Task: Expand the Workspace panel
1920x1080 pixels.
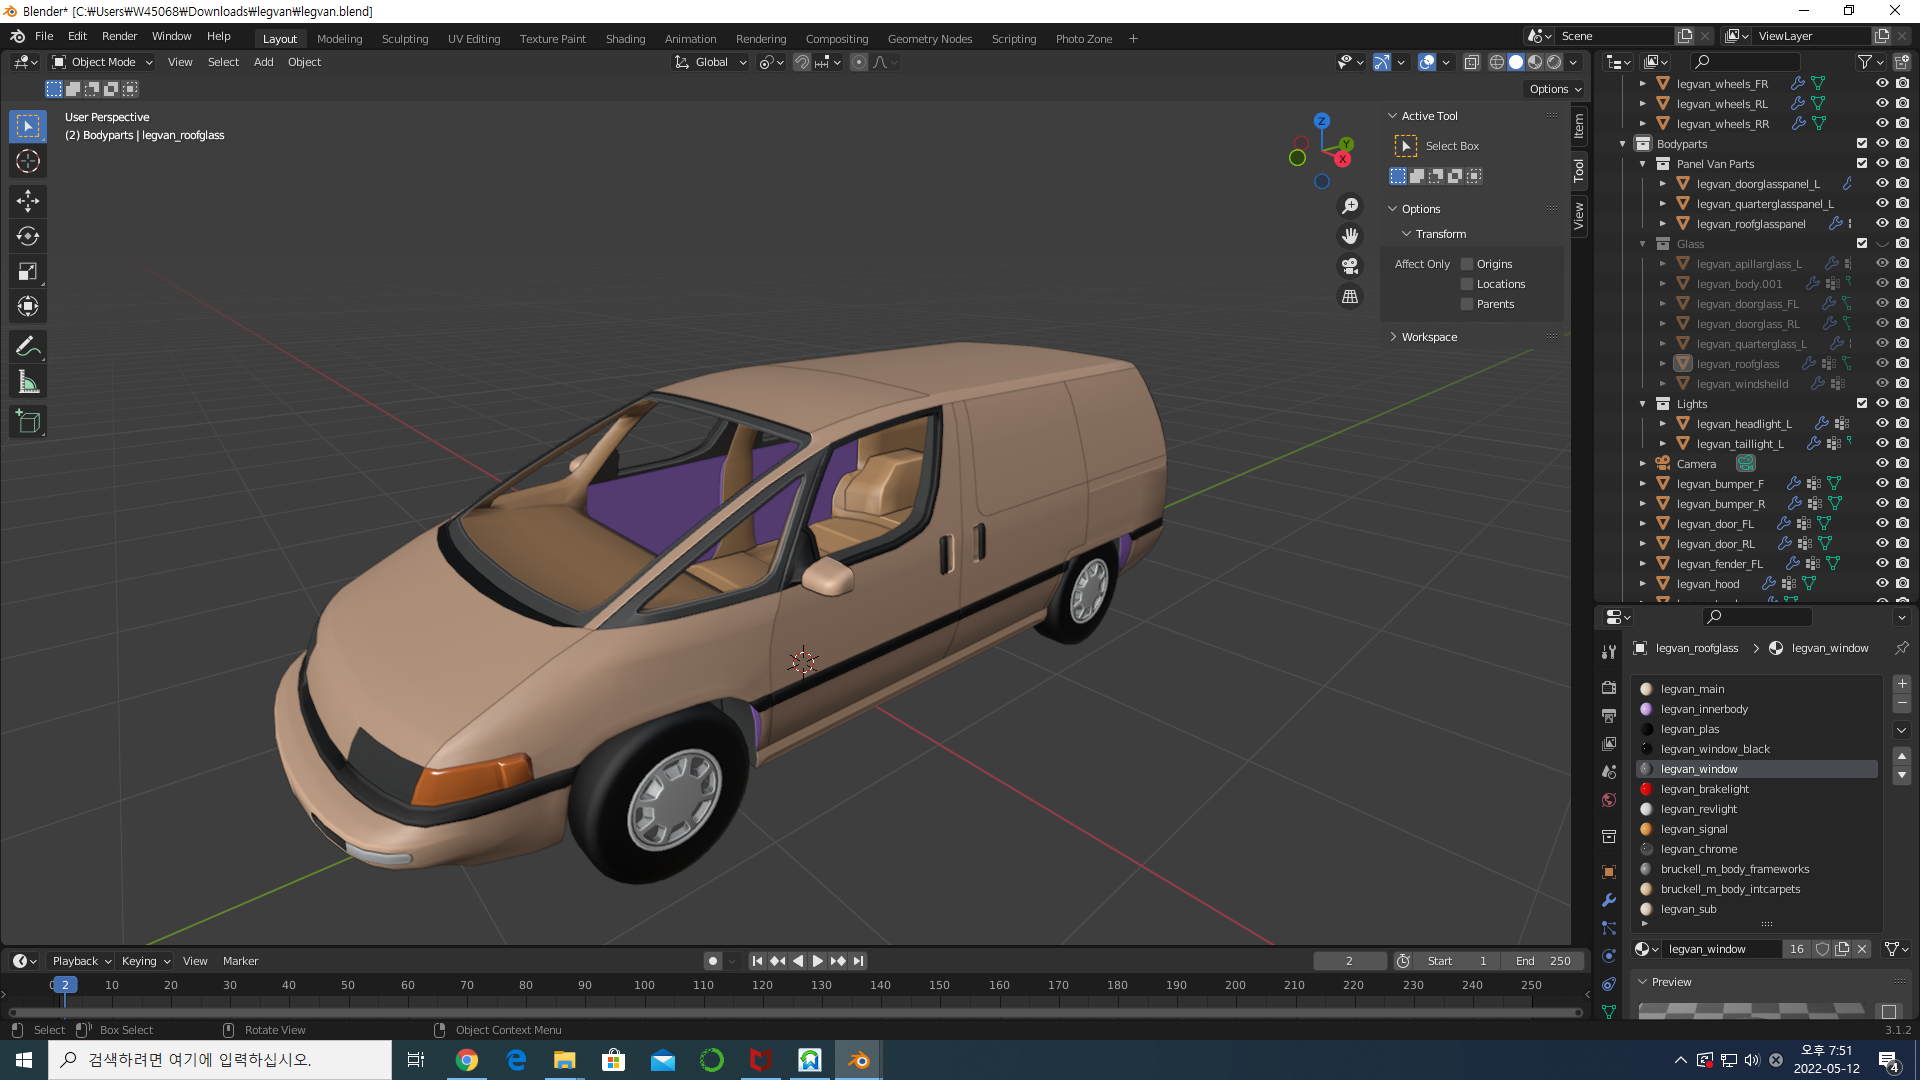Action: point(1429,337)
